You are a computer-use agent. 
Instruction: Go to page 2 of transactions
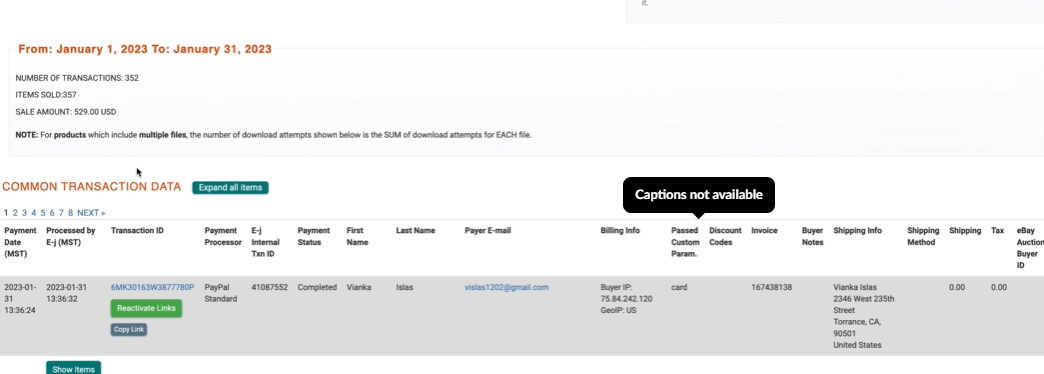coord(15,213)
